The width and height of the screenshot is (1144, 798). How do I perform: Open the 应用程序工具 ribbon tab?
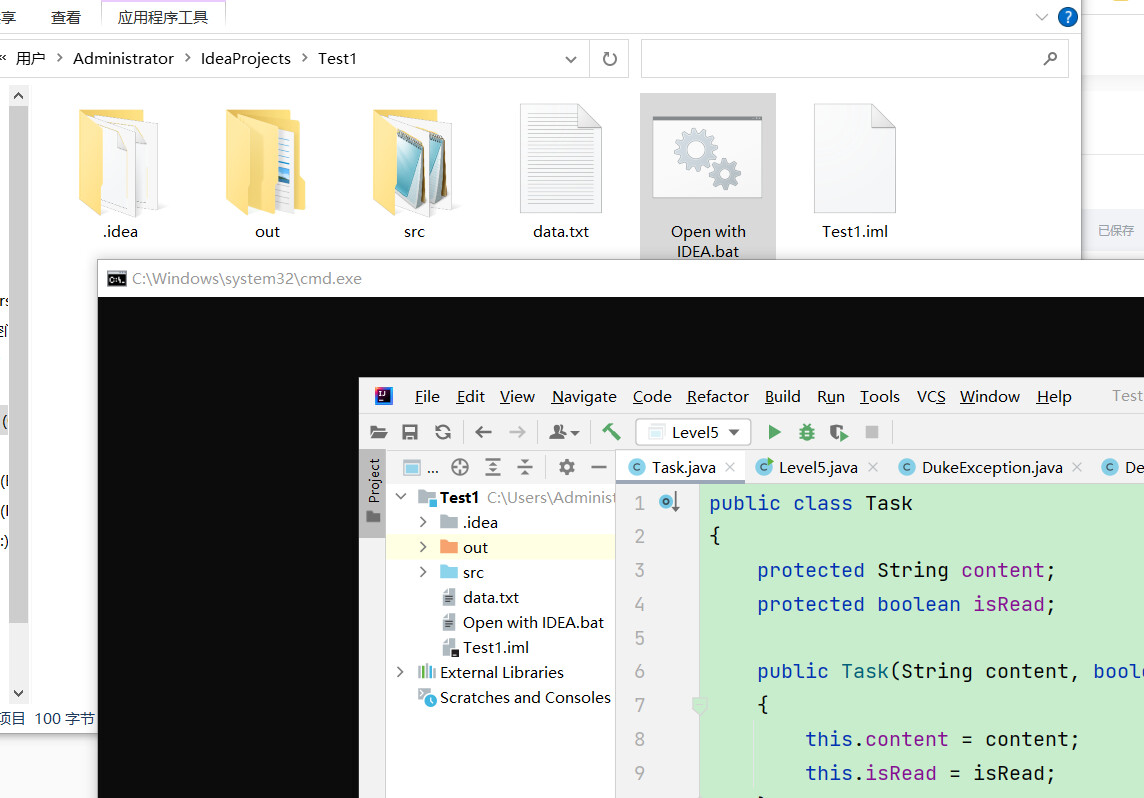163,17
